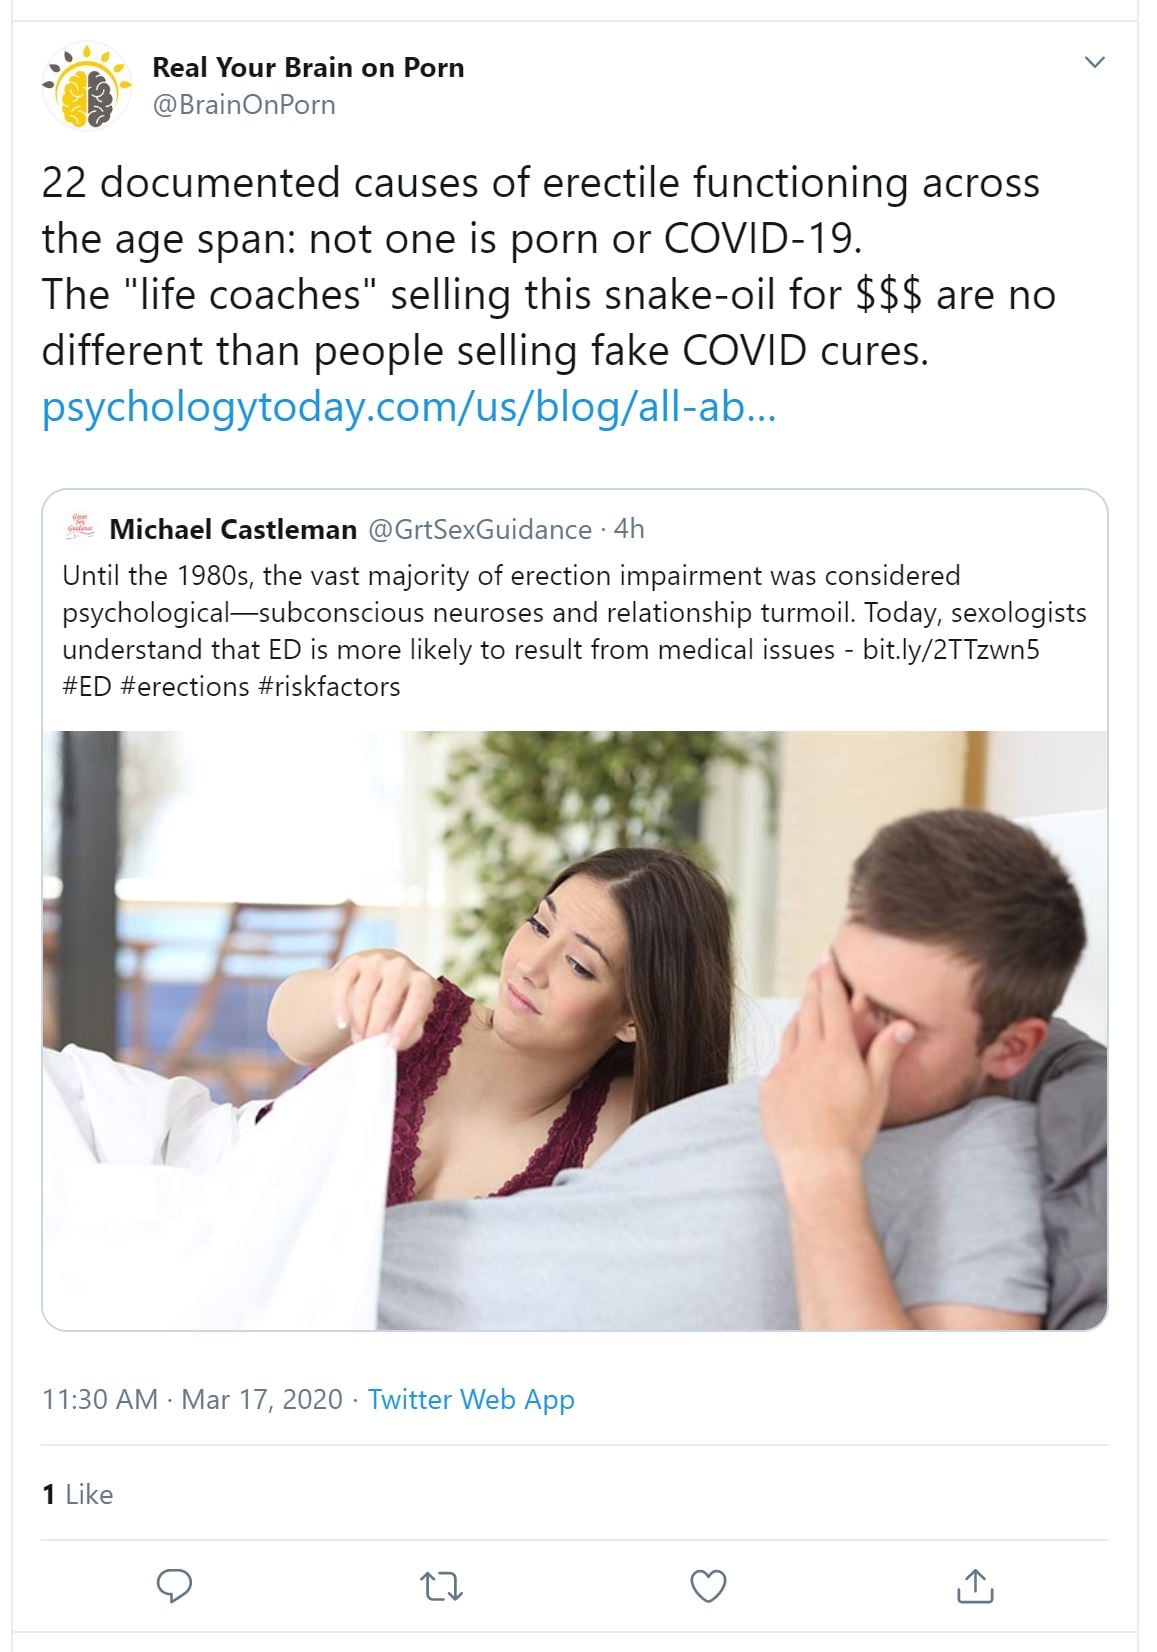This screenshot has width=1157, height=1652.
Task: Click the reply speech bubble icon
Action: [x=175, y=1586]
